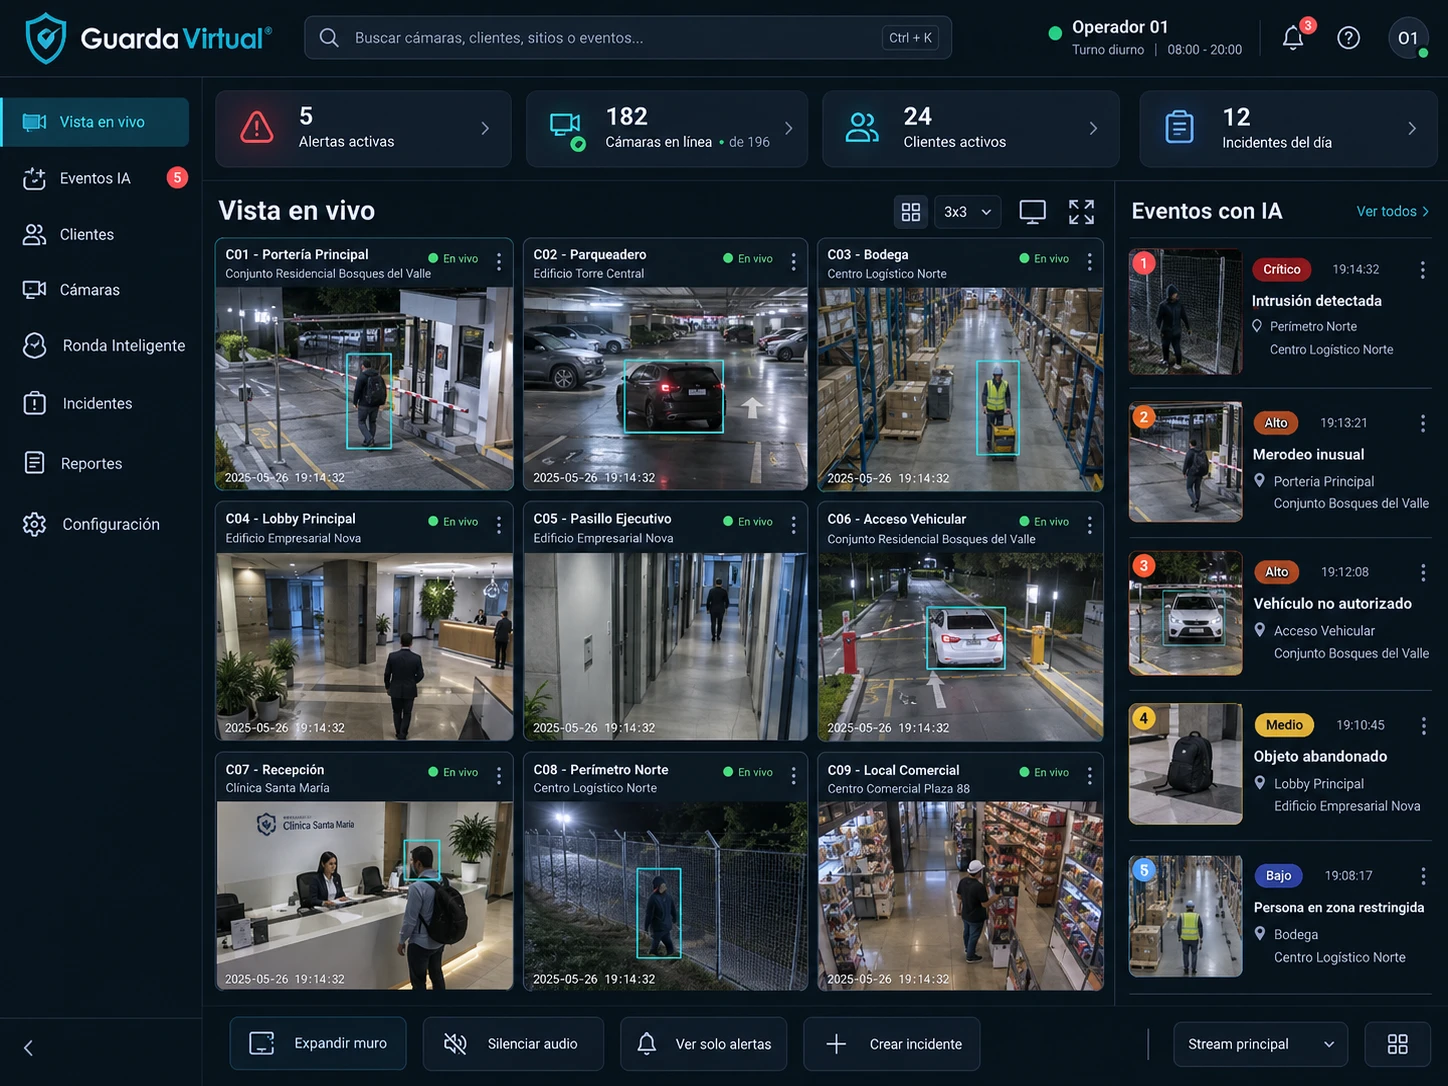Click En vivo status on C09

[1044, 772]
